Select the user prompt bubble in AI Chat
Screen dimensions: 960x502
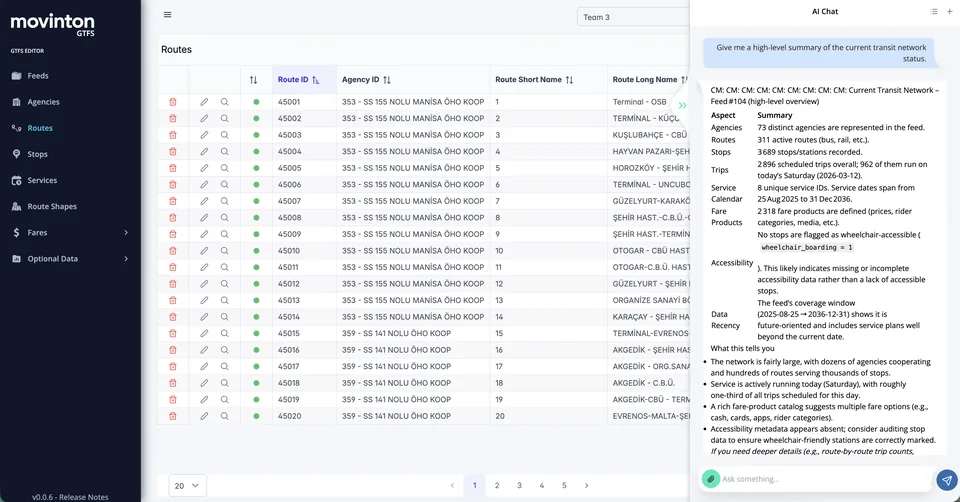click(x=820, y=53)
